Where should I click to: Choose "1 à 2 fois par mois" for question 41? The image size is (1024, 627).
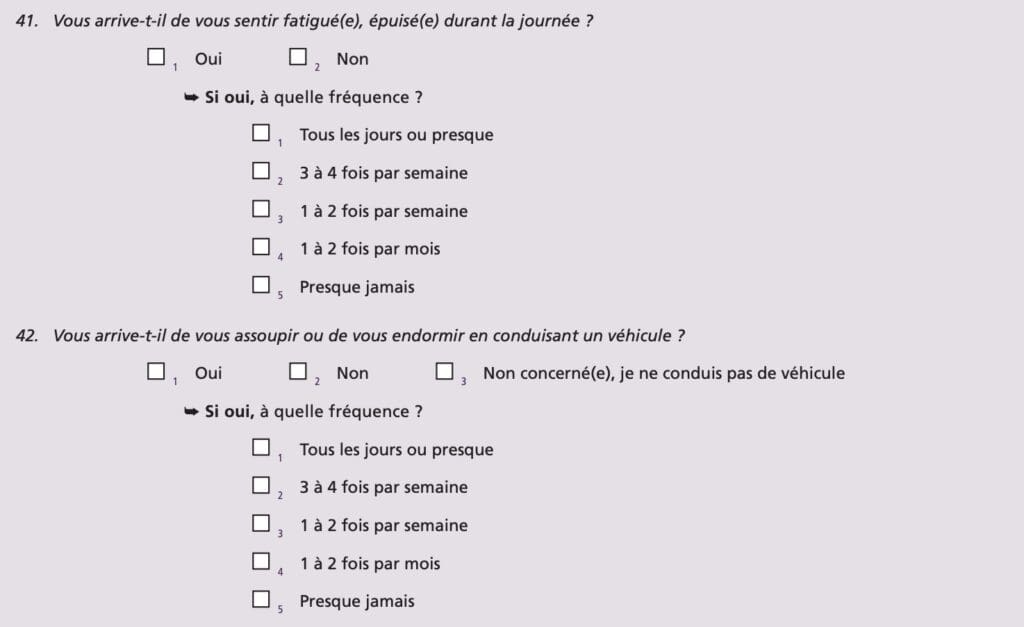click(261, 247)
